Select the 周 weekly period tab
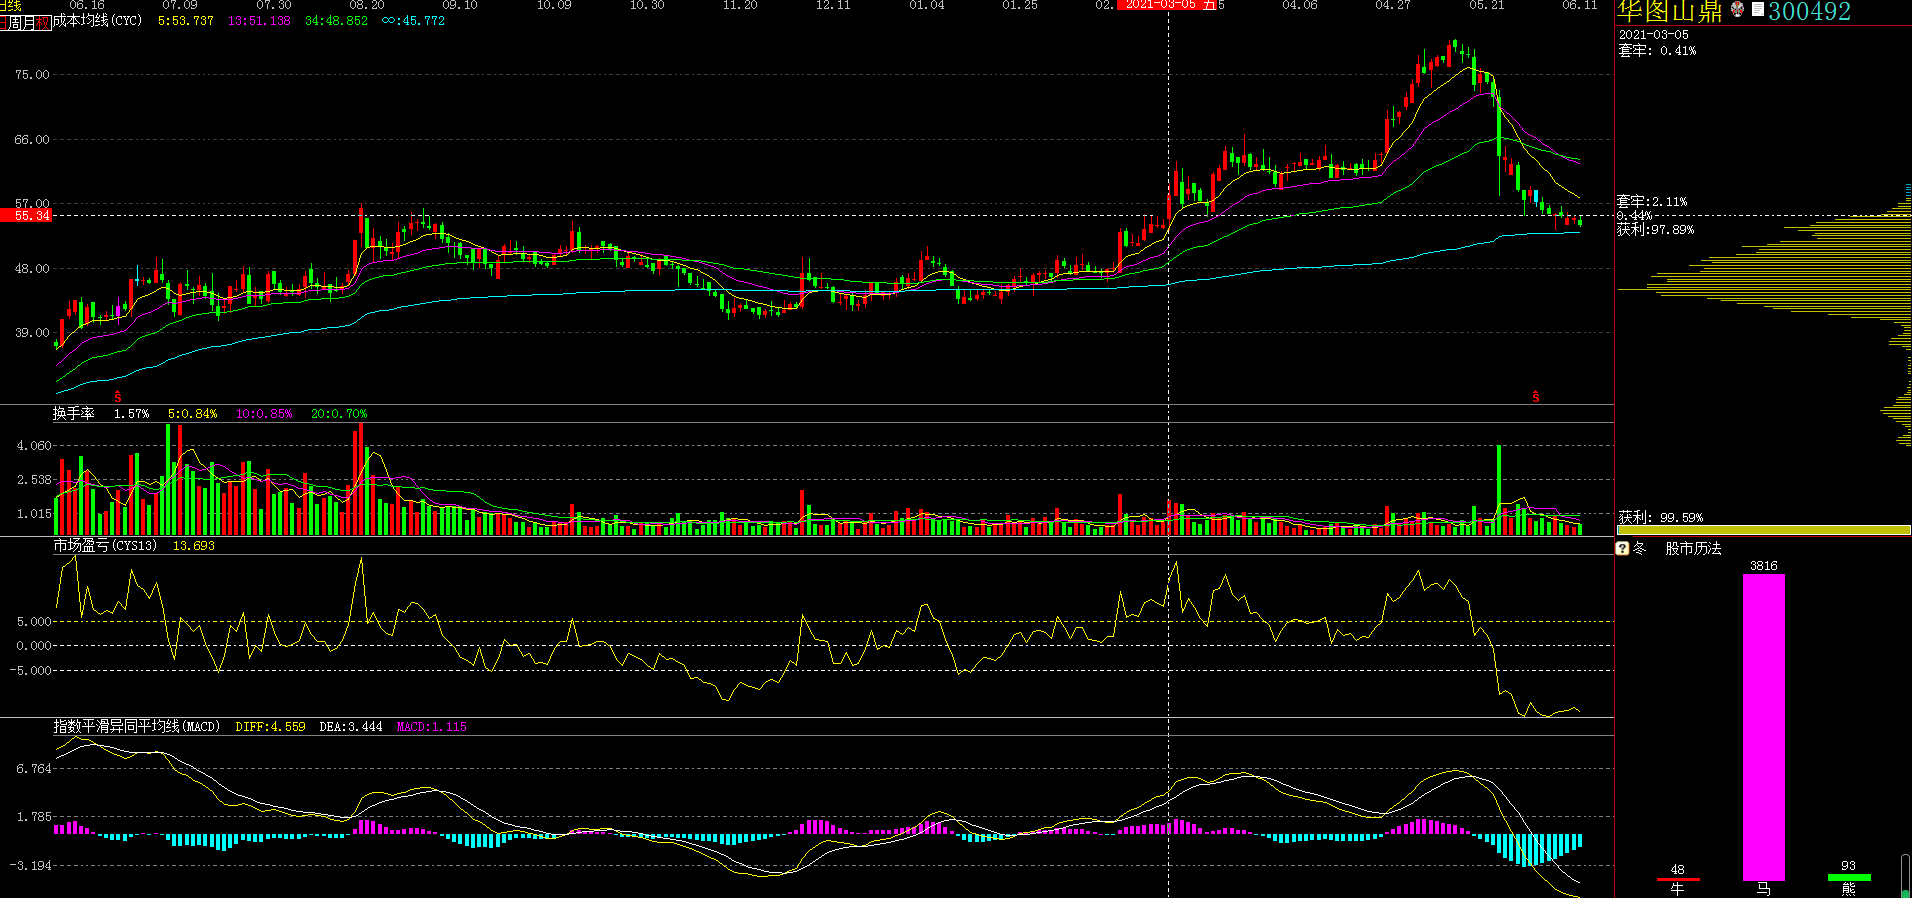 [x=13, y=22]
